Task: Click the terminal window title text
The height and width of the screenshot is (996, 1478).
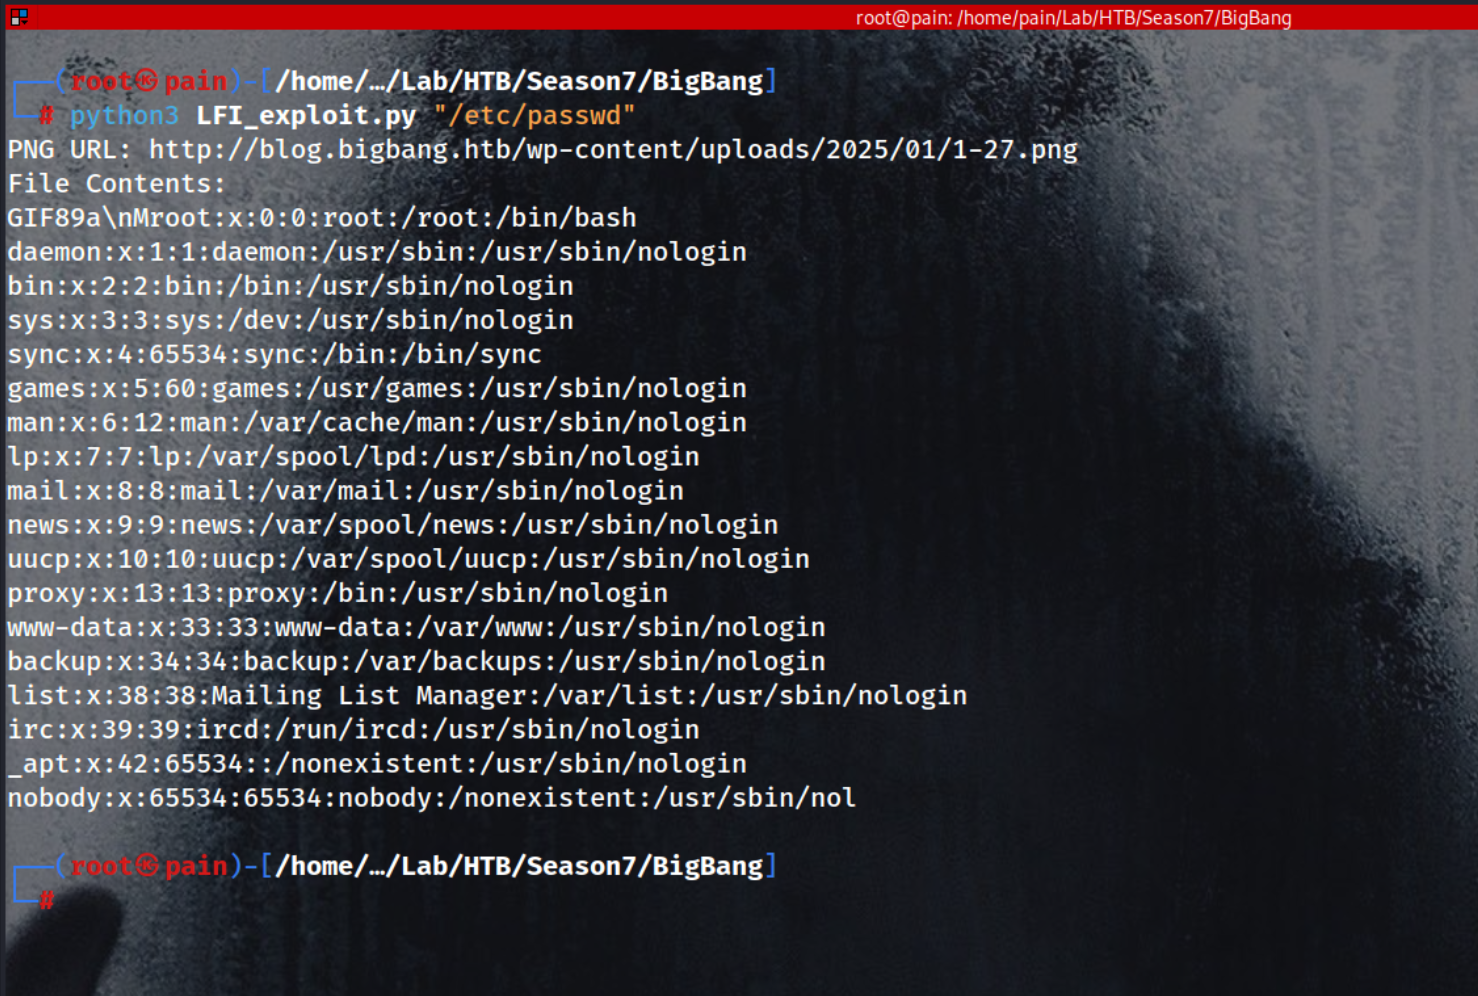Action: 1073,18
